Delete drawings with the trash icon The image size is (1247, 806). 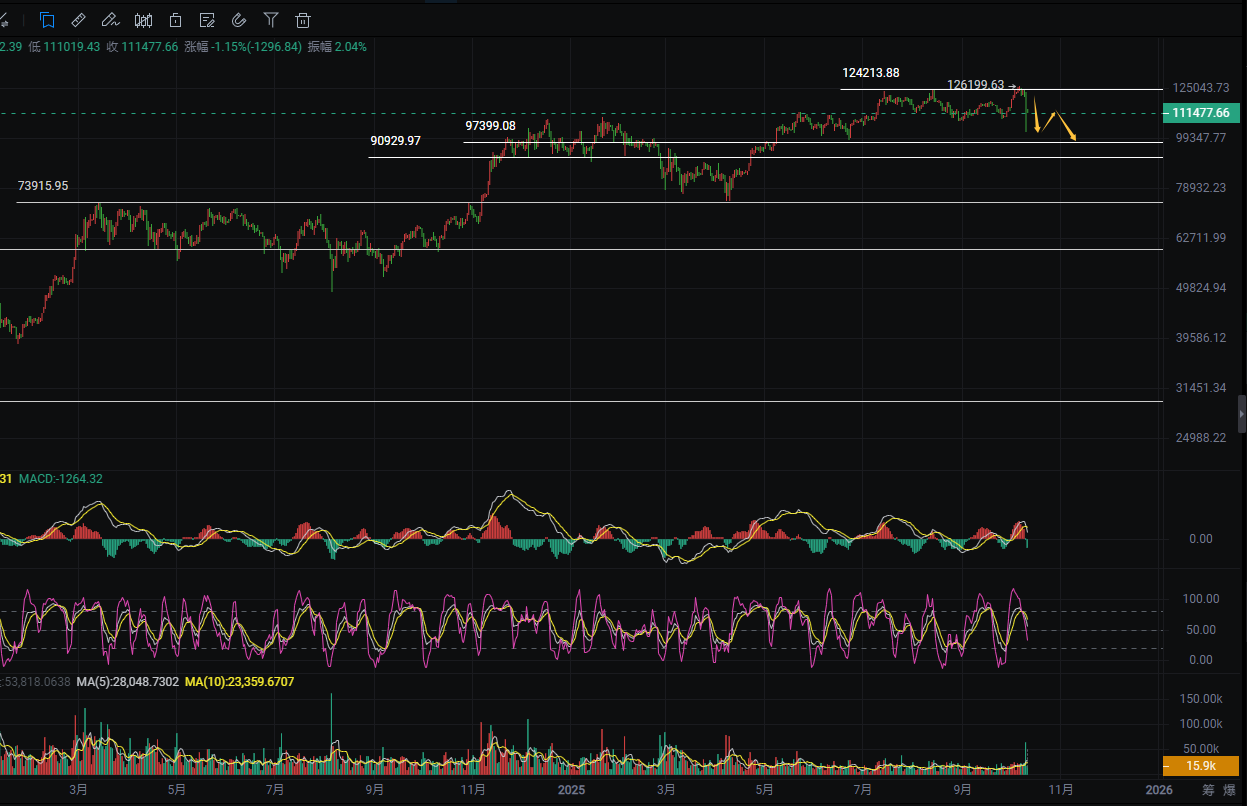[303, 19]
